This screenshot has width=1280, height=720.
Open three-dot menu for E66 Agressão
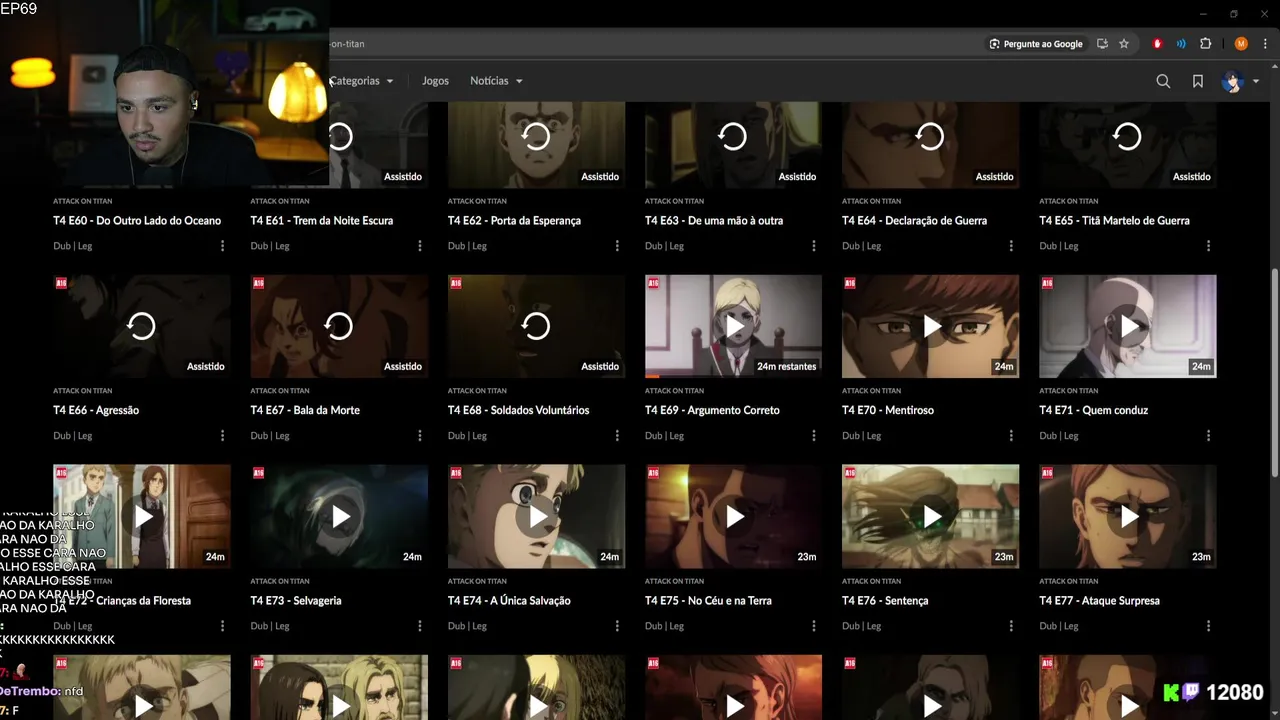(x=222, y=436)
